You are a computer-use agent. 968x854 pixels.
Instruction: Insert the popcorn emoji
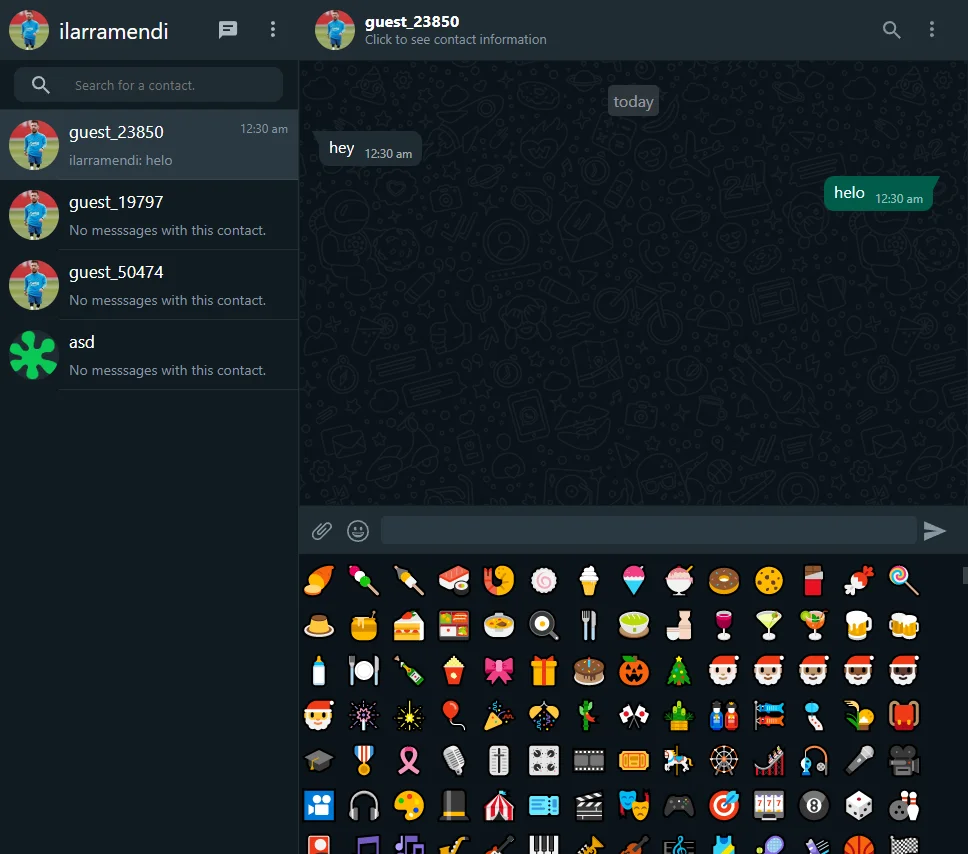click(x=454, y=671)
